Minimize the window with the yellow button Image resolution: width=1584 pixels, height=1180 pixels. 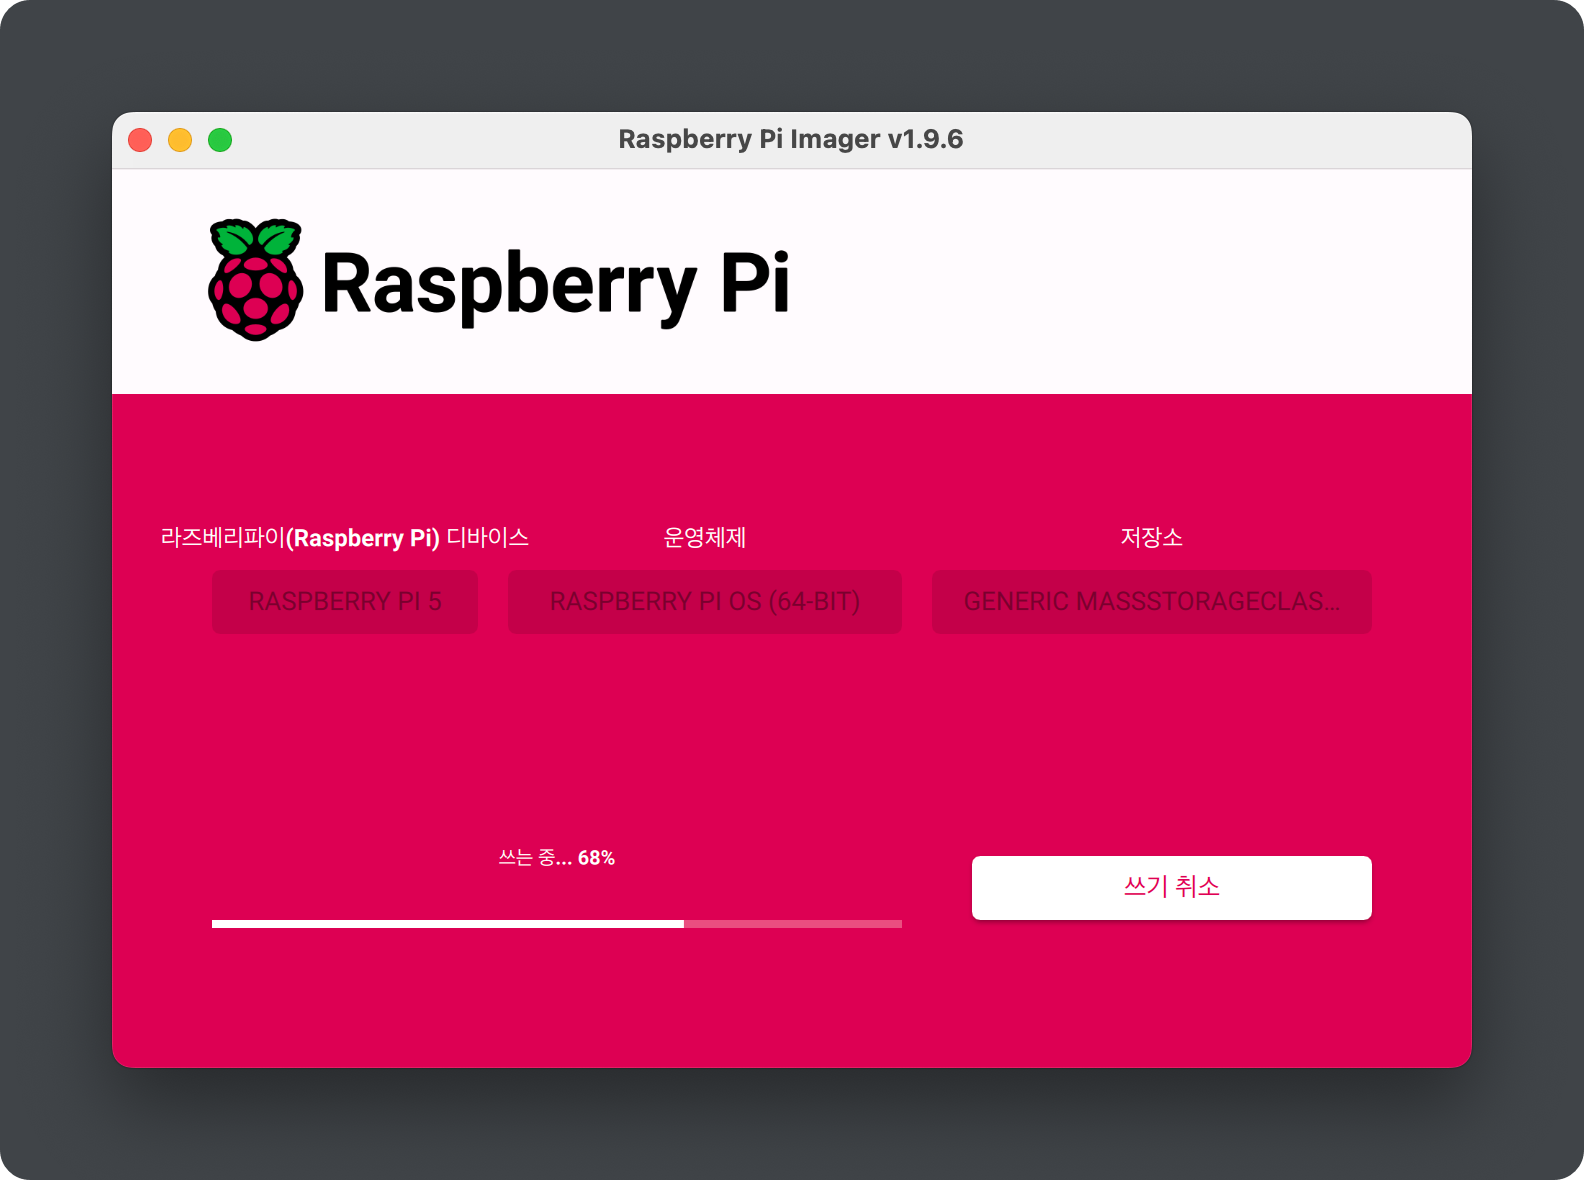[x=180, y=140]
